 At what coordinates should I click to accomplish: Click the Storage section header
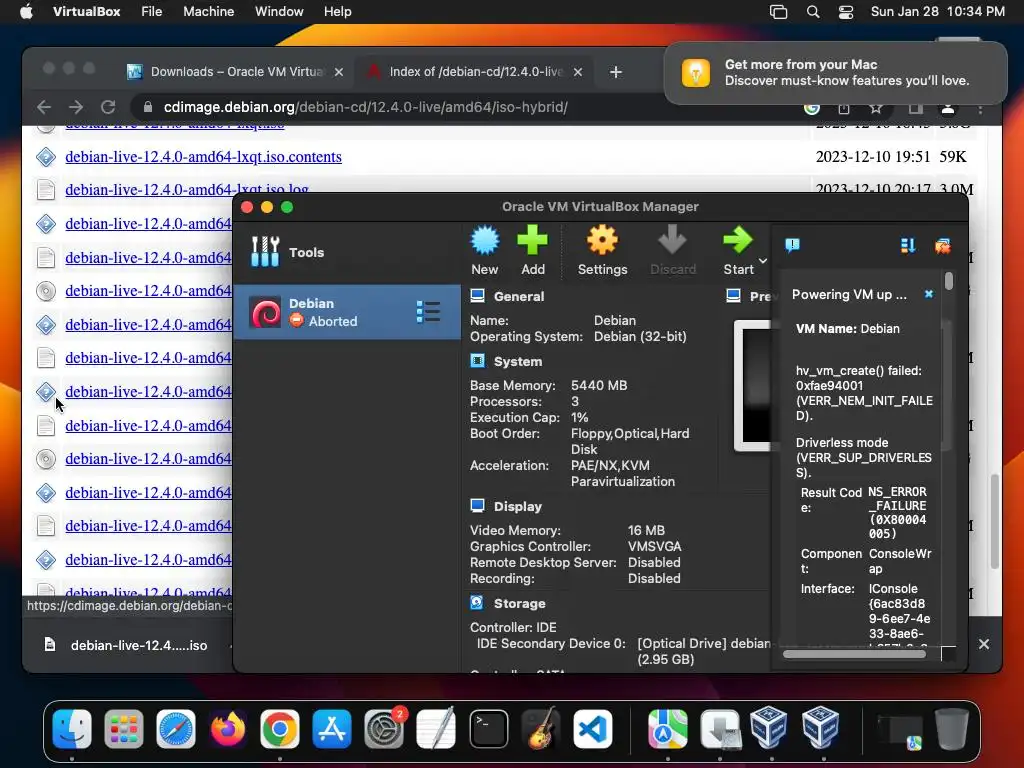coord(520,603)
